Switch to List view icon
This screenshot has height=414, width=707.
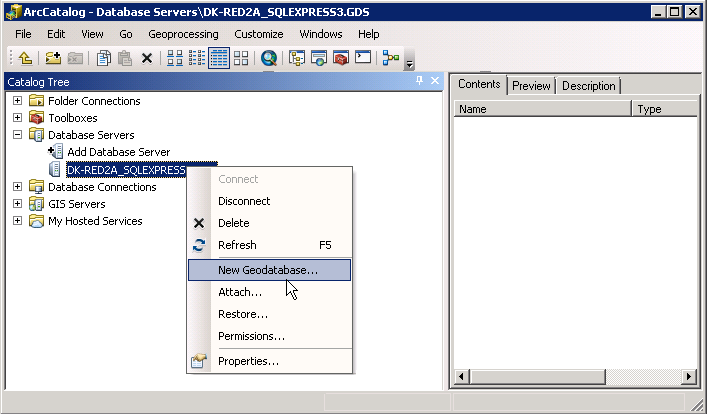(x=197, y=58)
